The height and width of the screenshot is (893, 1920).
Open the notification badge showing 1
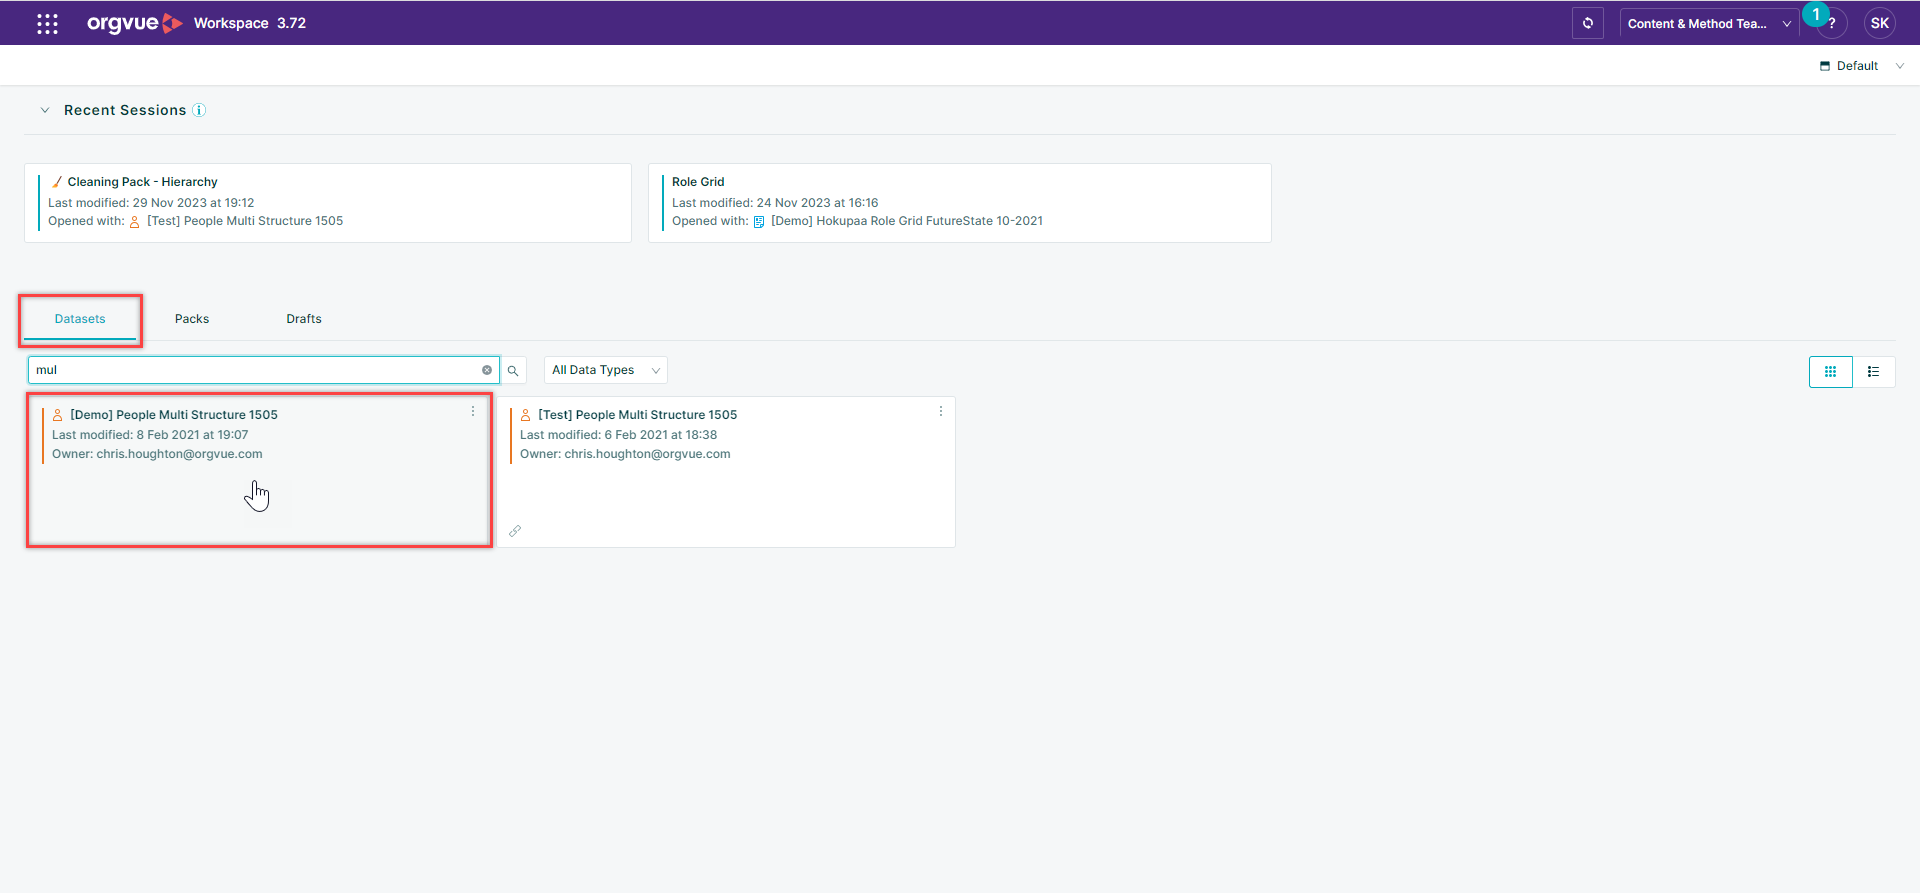coord(1815,14)
